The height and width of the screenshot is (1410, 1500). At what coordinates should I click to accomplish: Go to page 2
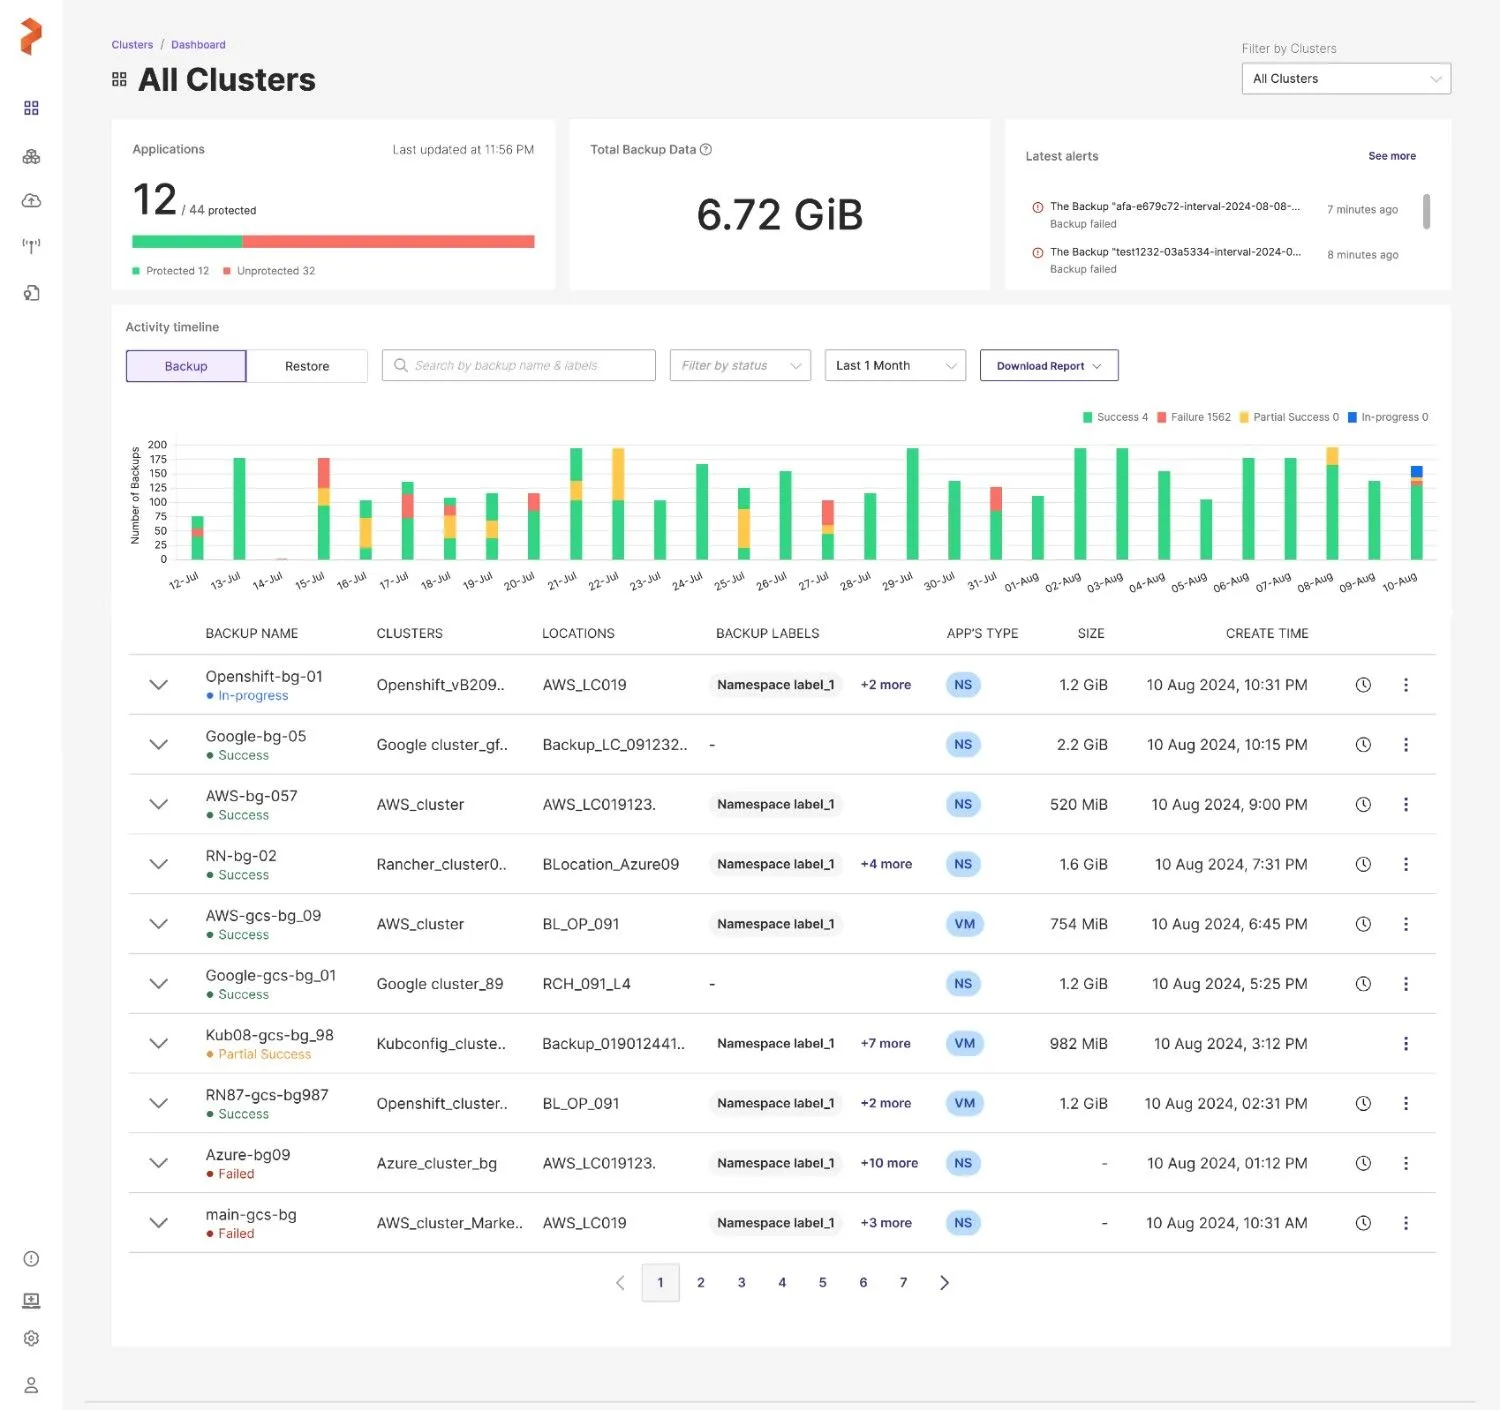click(701, 1283)
